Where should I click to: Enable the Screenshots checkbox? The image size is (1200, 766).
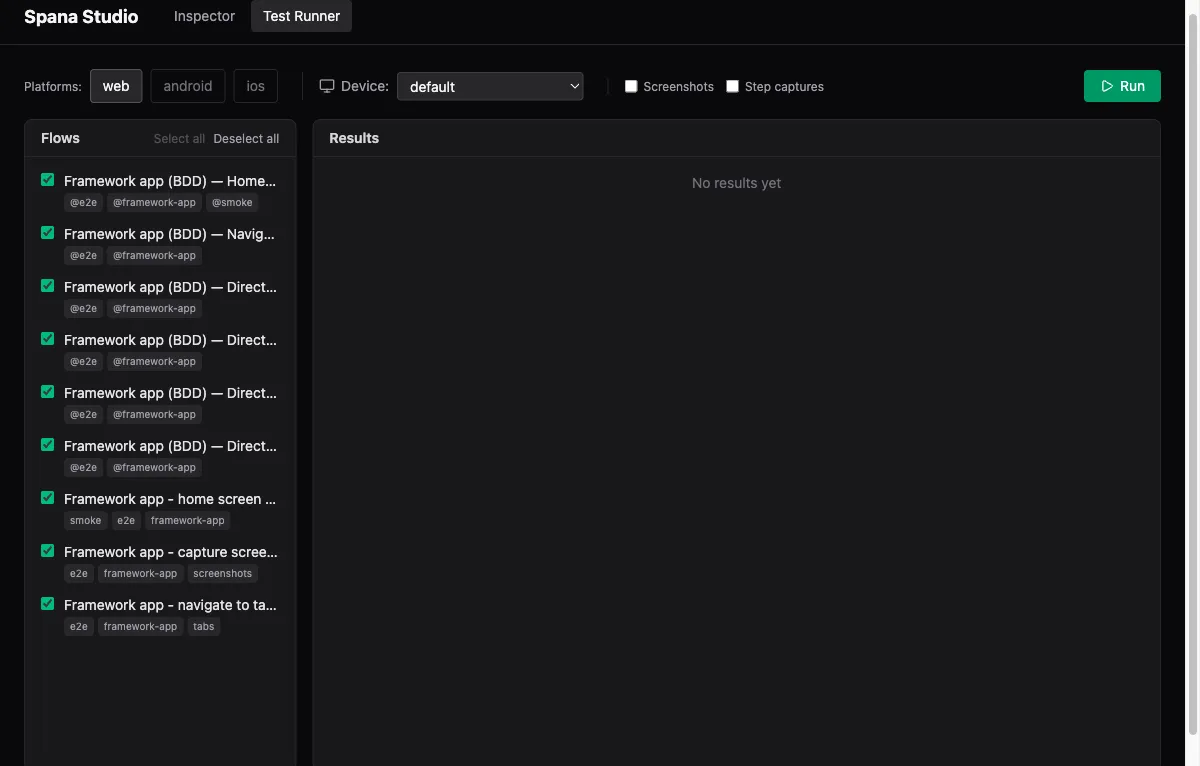[x=631, y=87]
